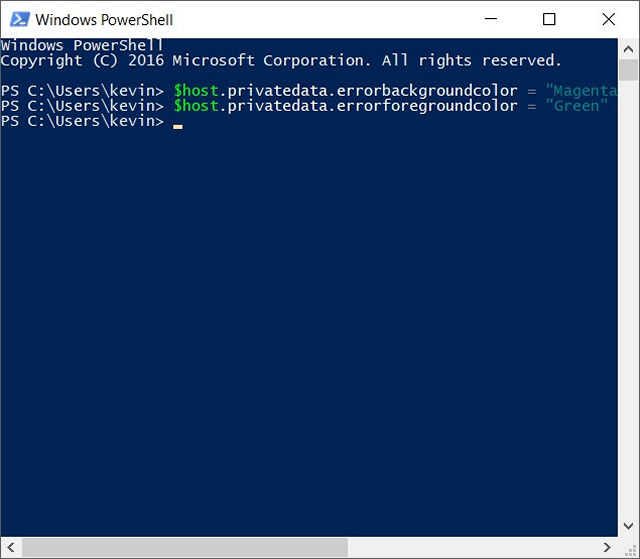Click the vertical scrollbar up arrow
Image resolution: width=640 pixels, height=559 pixels.
(x=628, y=48)
